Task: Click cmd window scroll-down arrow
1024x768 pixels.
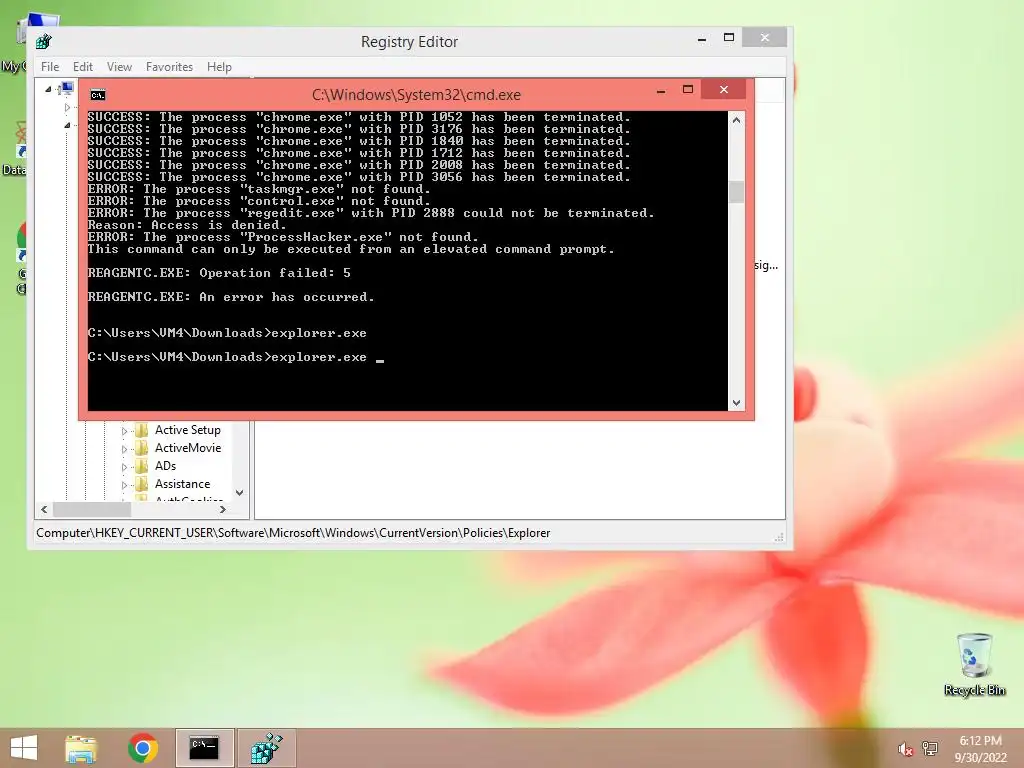Action: tap(737, 403)
